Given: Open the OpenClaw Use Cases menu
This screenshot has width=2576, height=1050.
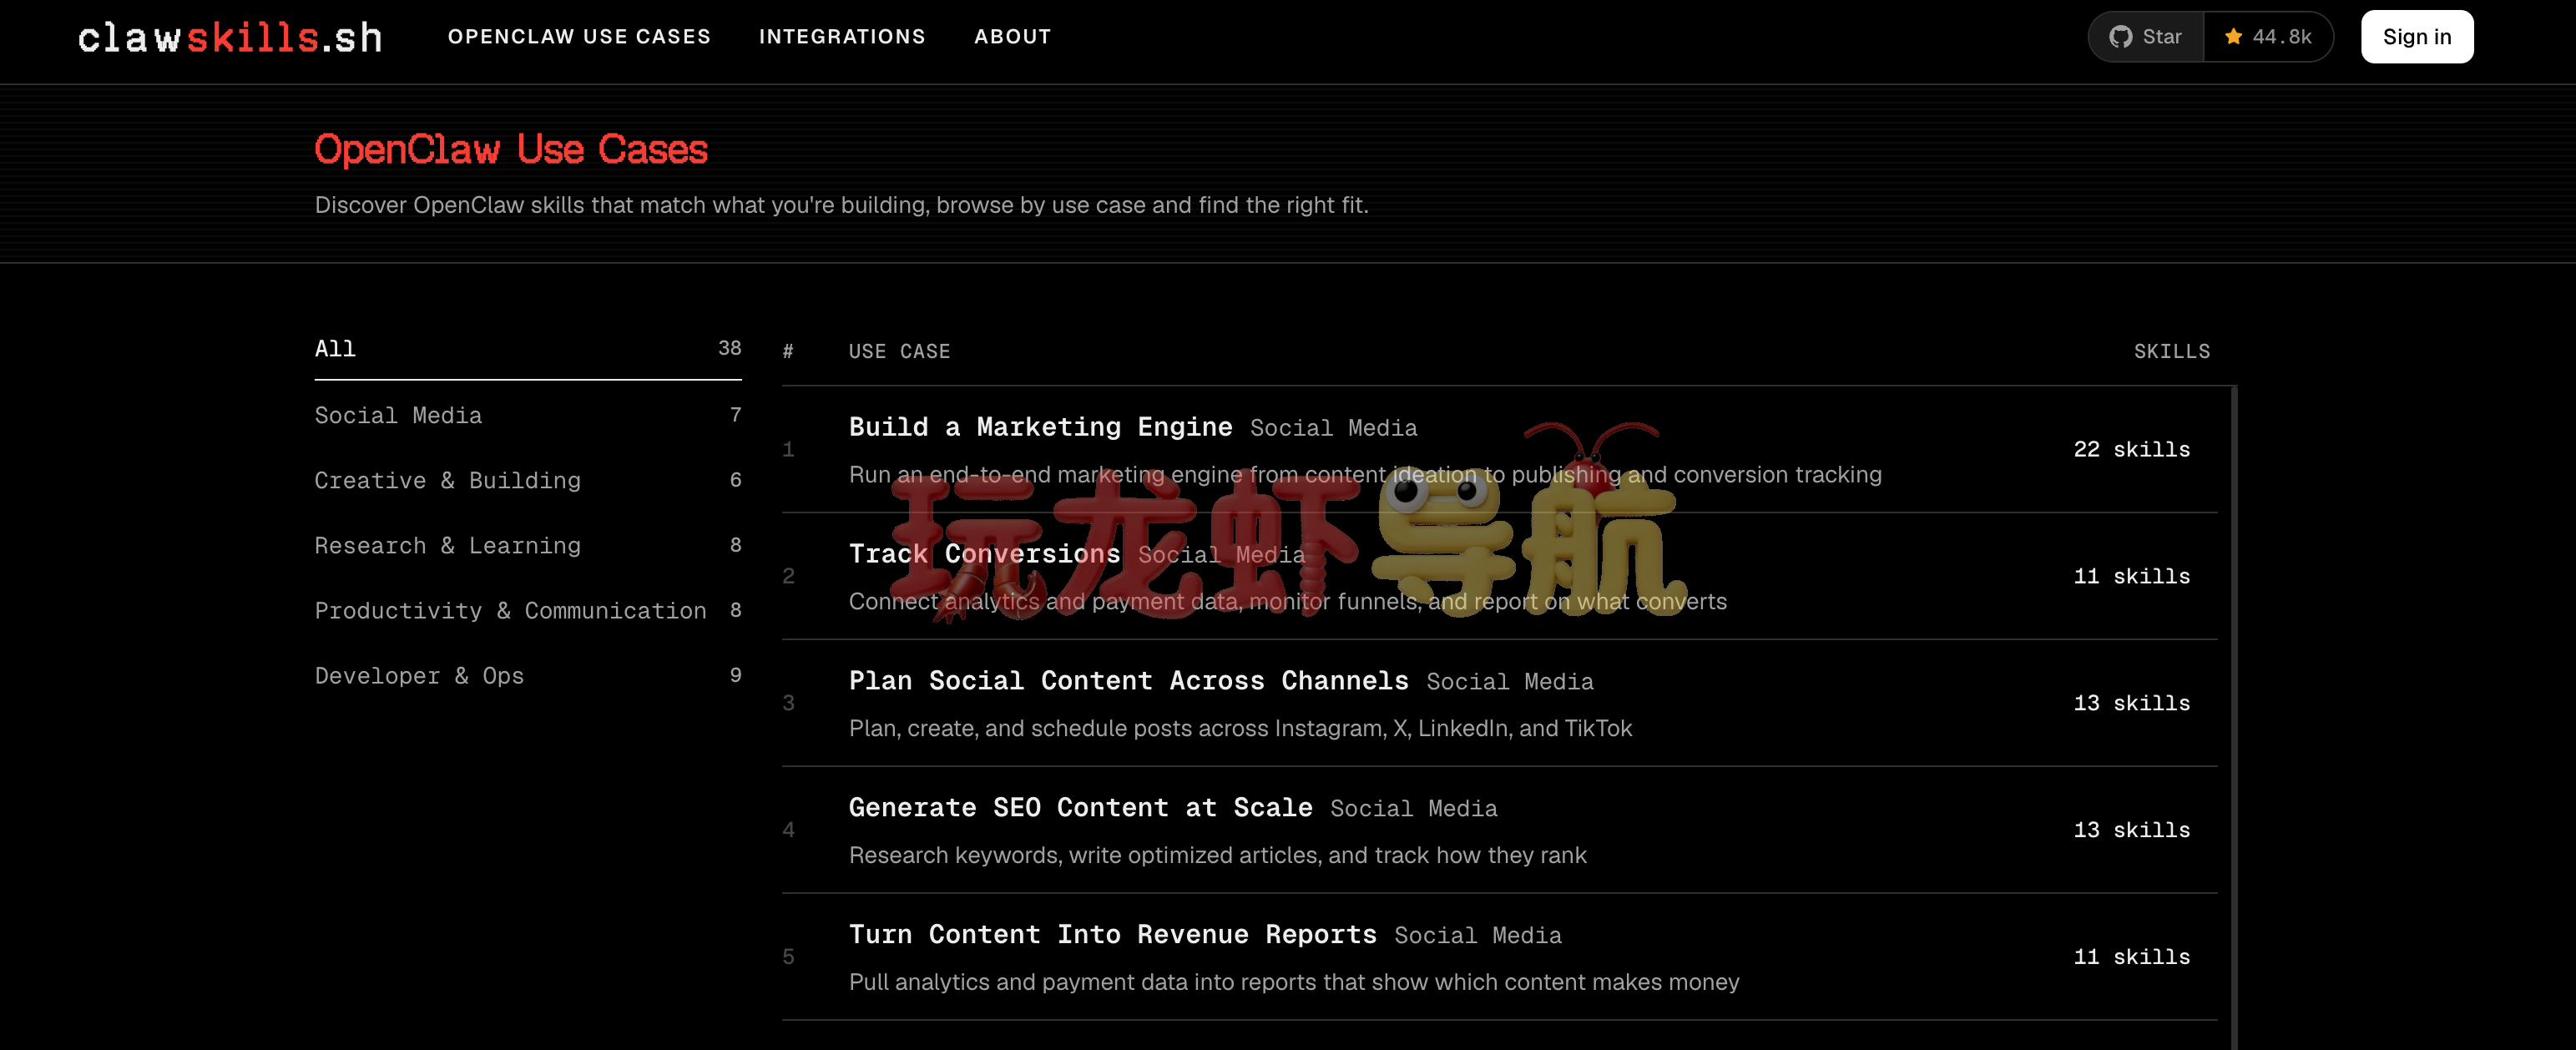Looking at the screenshot, I should coord(579,37).
